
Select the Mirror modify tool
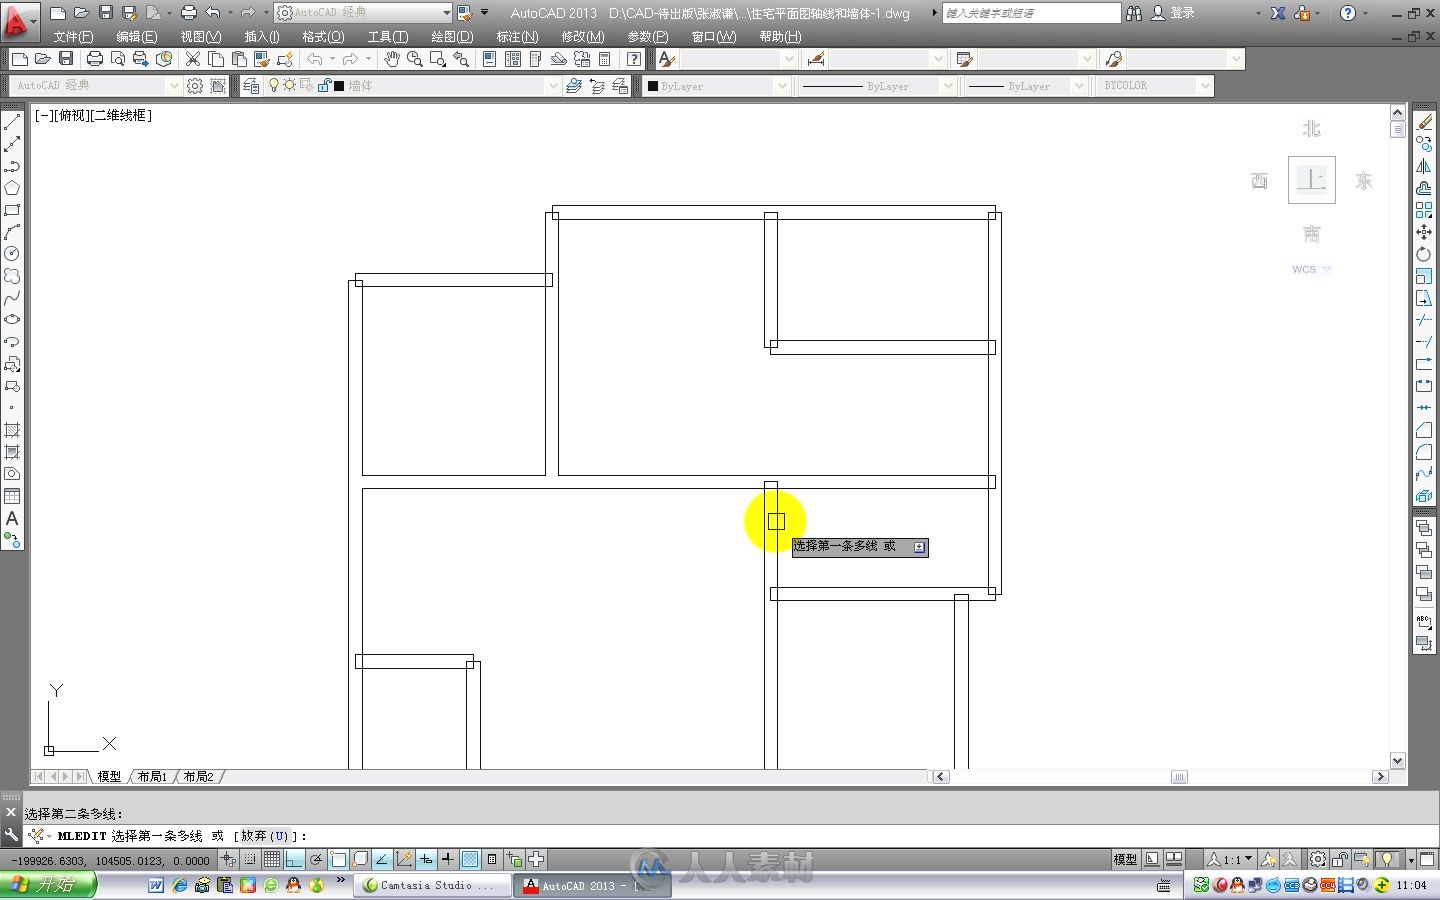pyautogui.click(x=1424, y=166)
